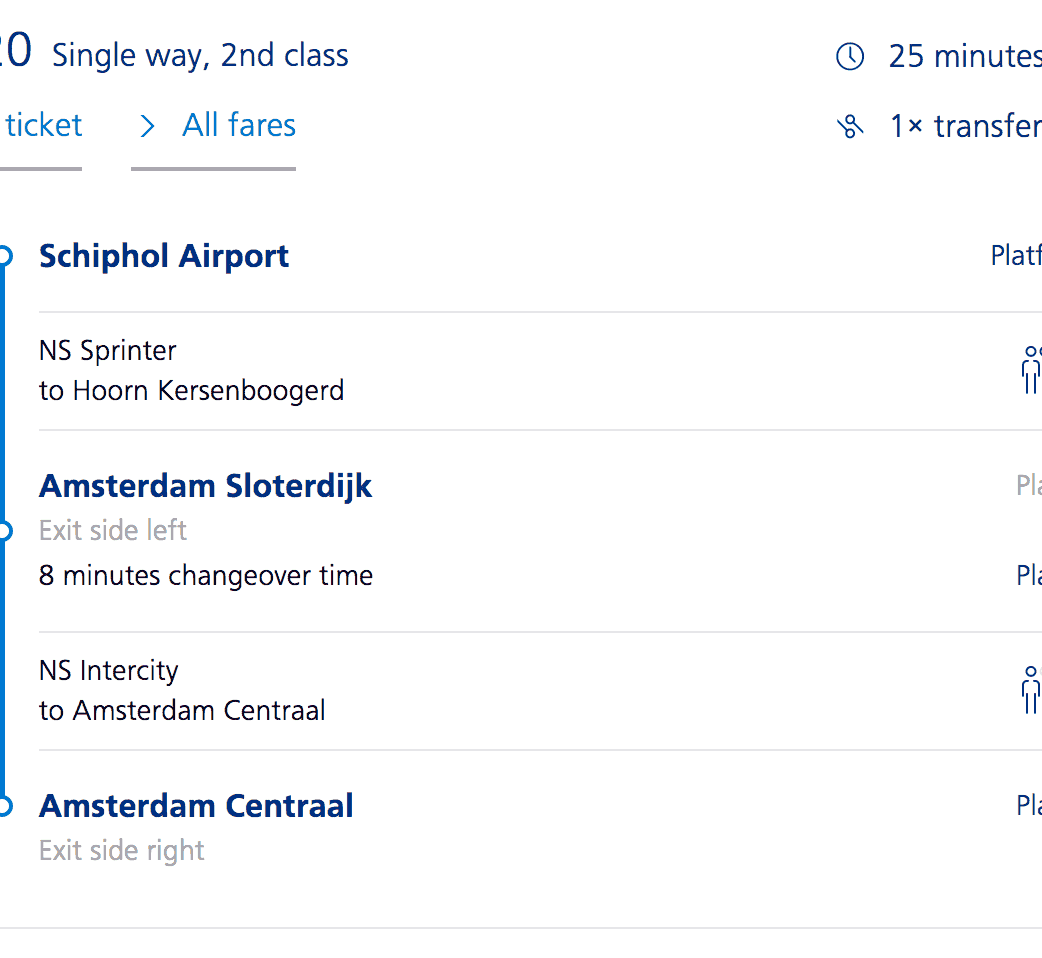Screen dimensions: 1042x958
Task: Click the chevron arrow before All fares
Action: tap(148, 126)
